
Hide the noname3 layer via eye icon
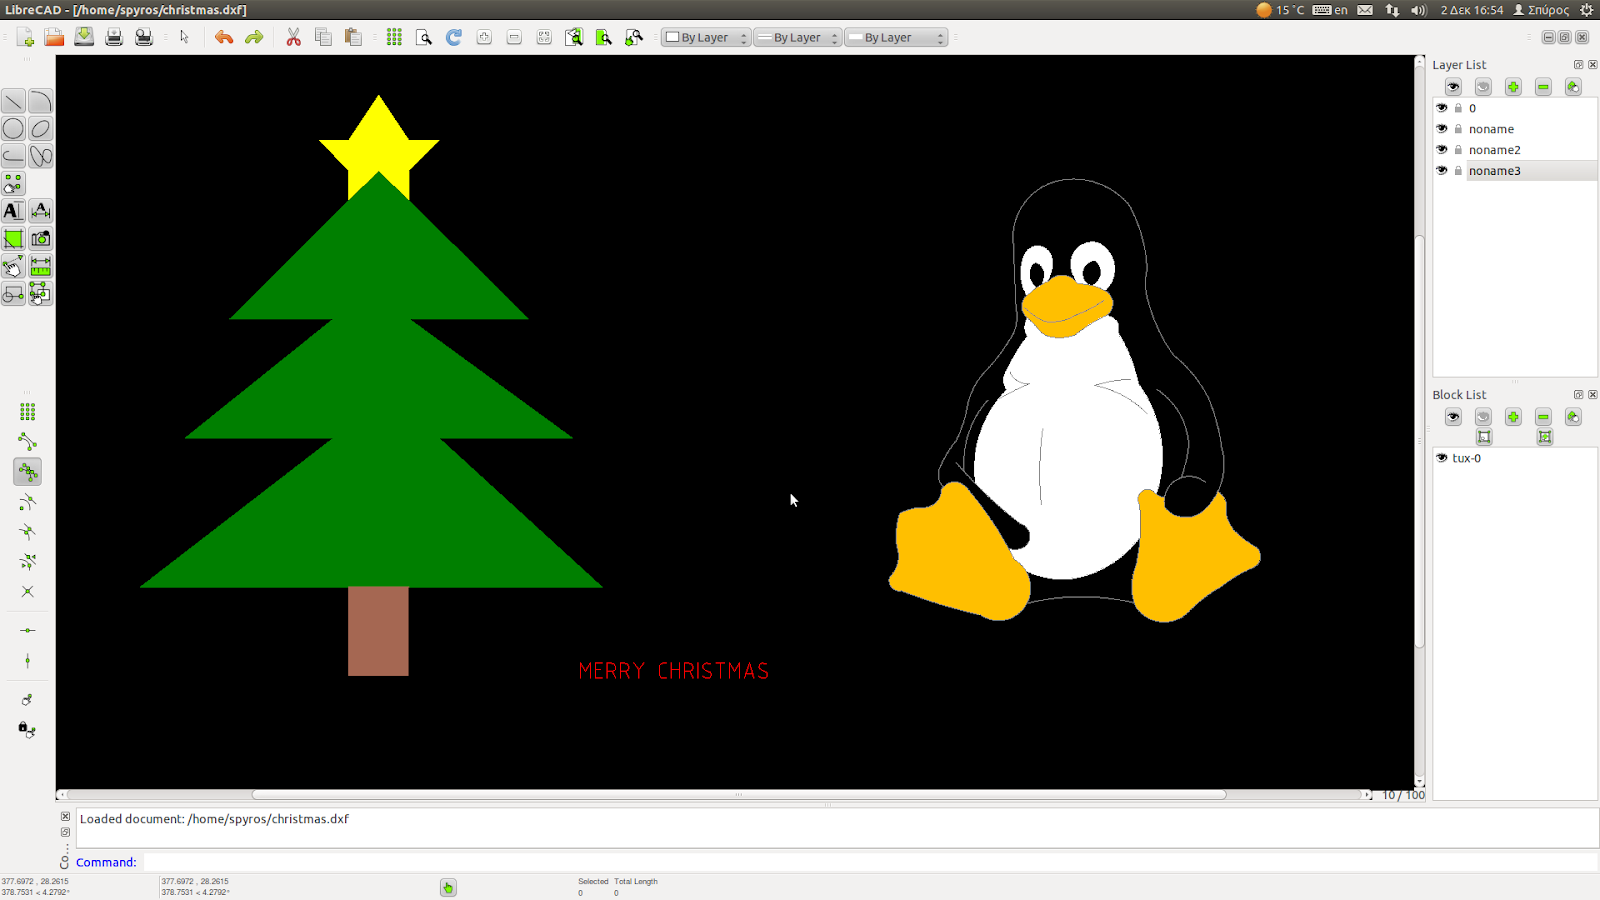point(1442,171)
